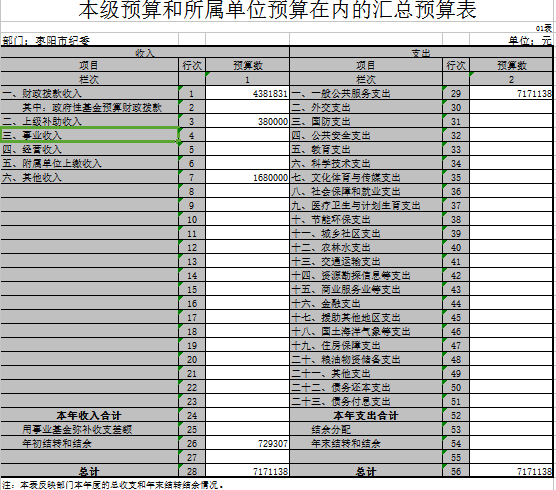Select the 本年收入合计 label cell

tap(89, 415)
